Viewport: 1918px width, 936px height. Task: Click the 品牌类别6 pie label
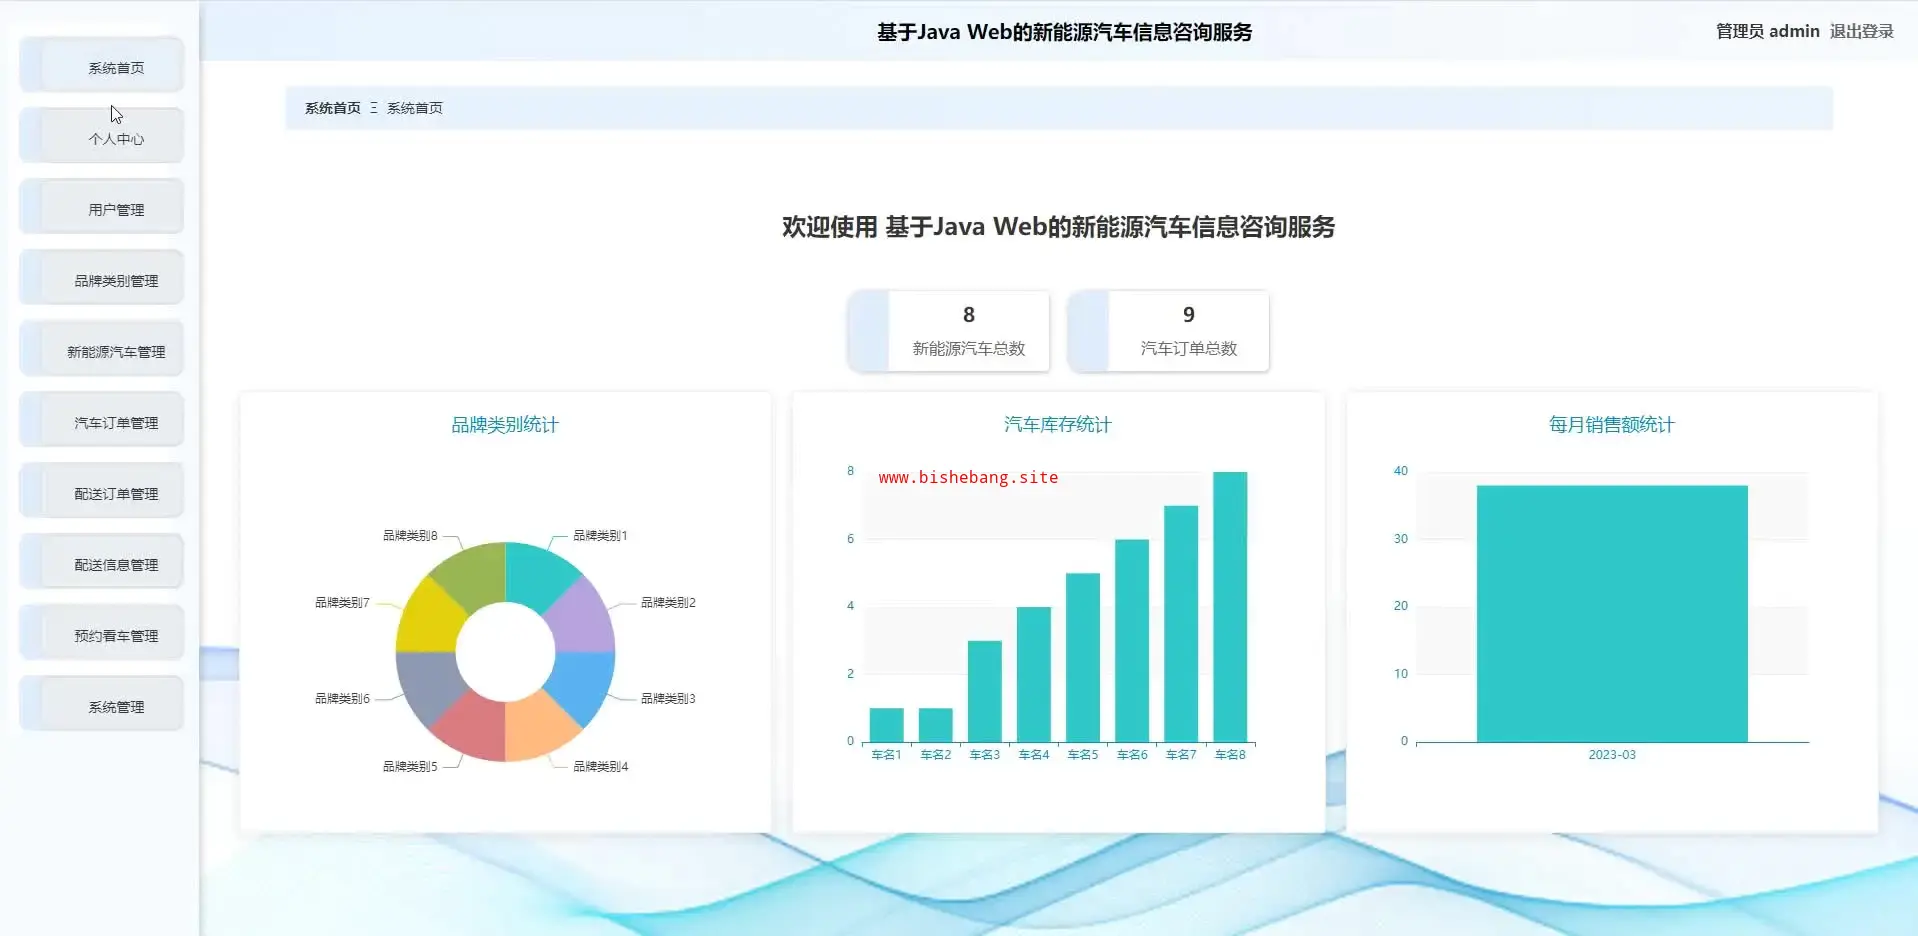pyautogui.click(x=342, y=699)
